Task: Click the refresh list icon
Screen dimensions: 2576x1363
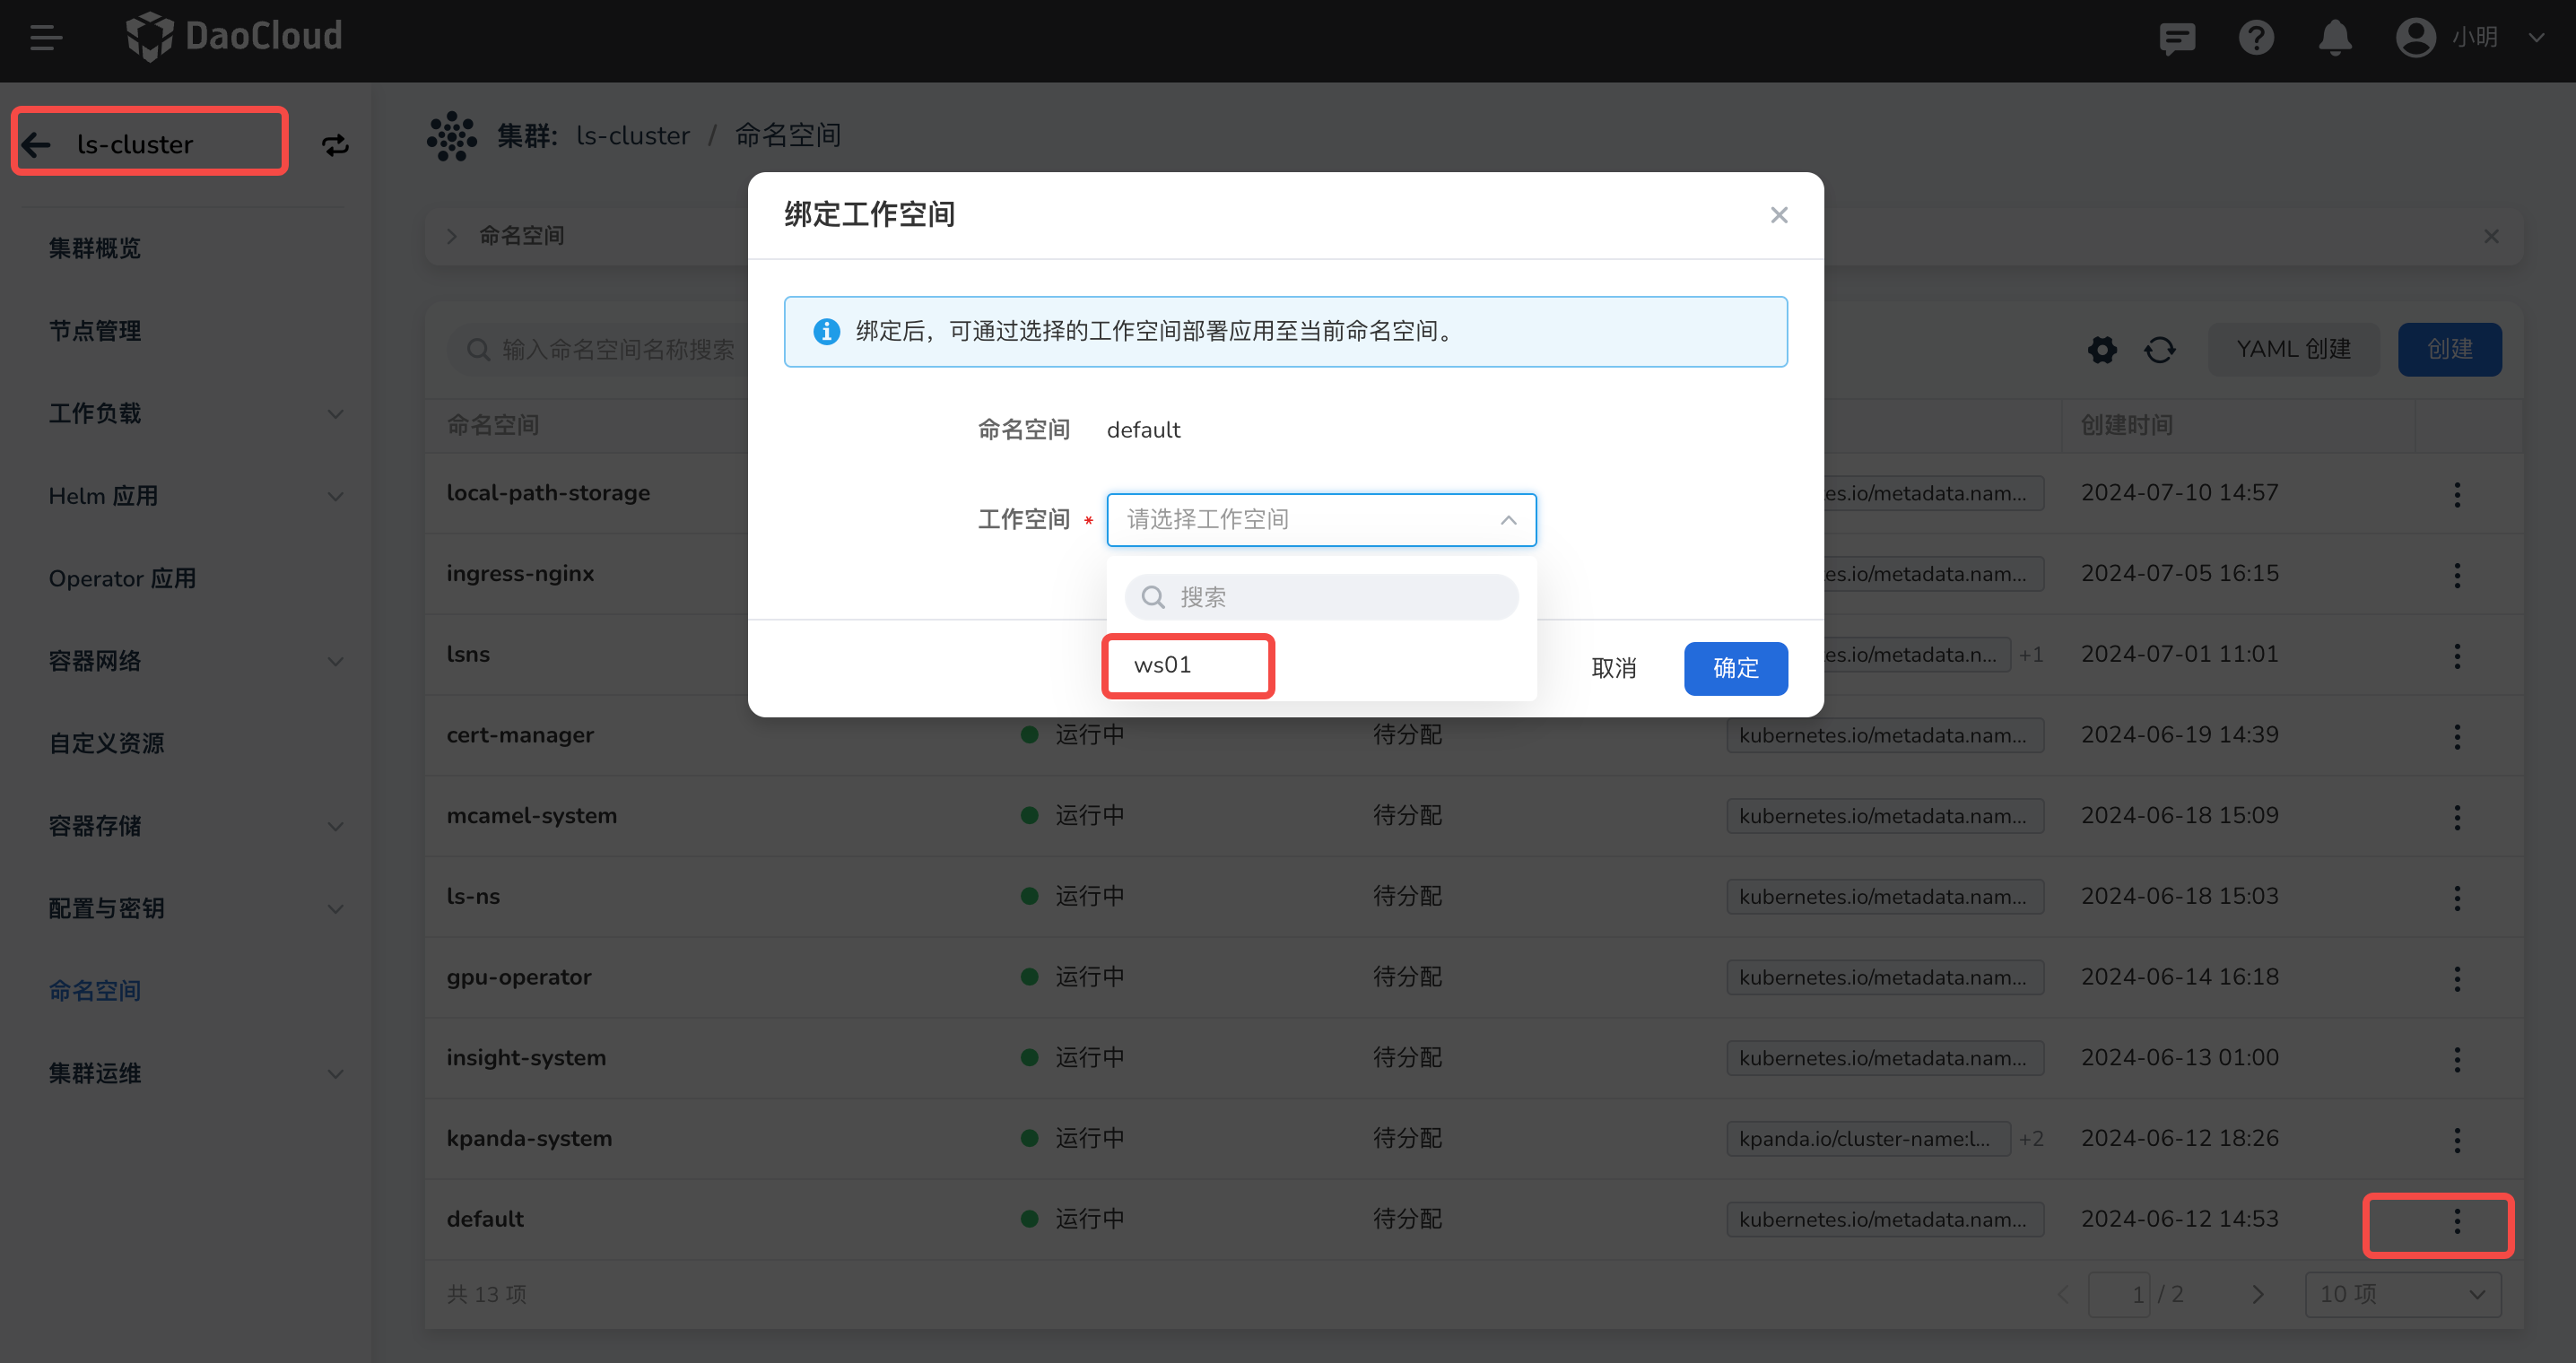Action: tap(2160, 349)
